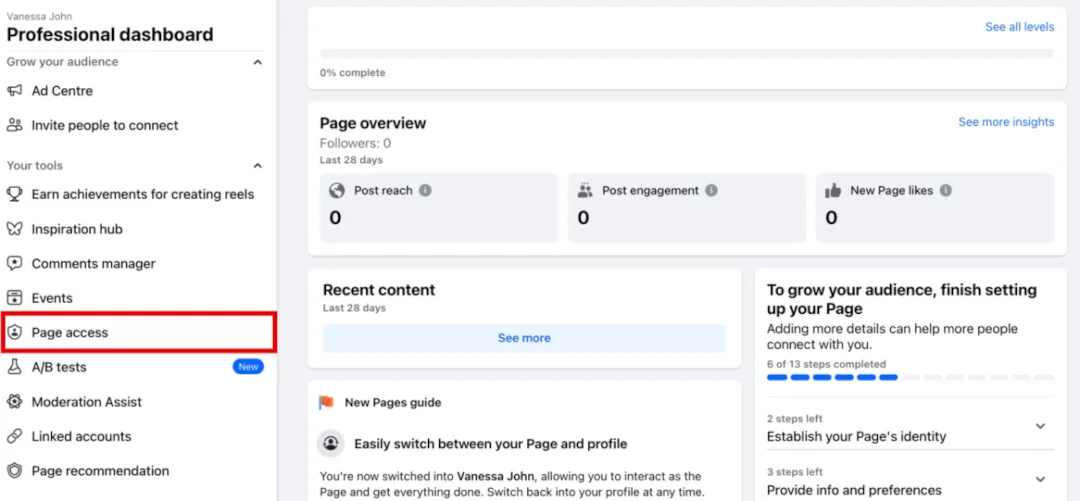Screen dimensions: 1080x501
Task: Click the 6 of 13 steps completed text
Action: pyautogui.click(x=827, y=364)
